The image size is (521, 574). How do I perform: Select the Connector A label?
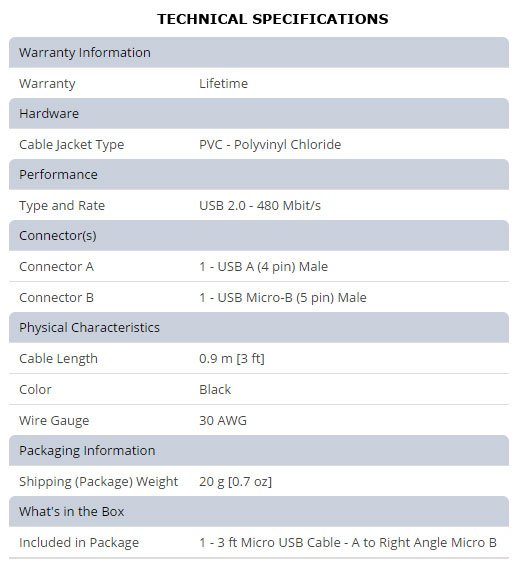point(56,266)
